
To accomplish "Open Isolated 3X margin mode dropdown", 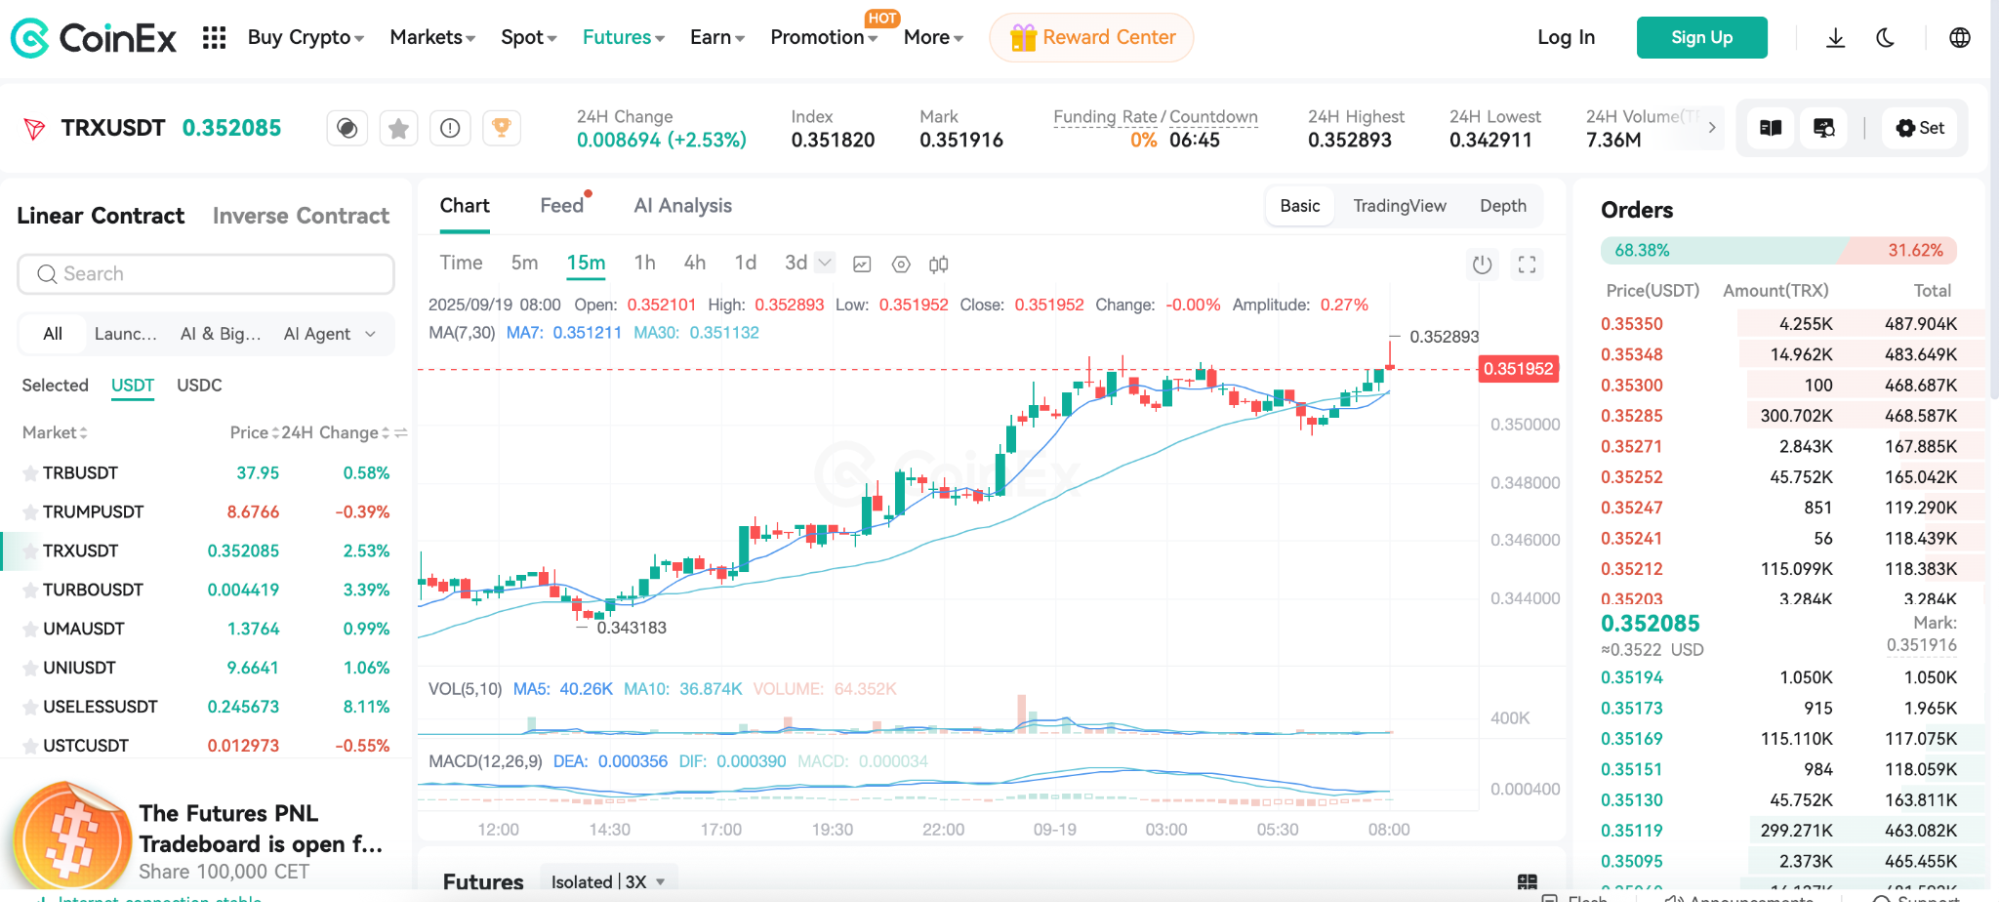I will coord(608,882).
